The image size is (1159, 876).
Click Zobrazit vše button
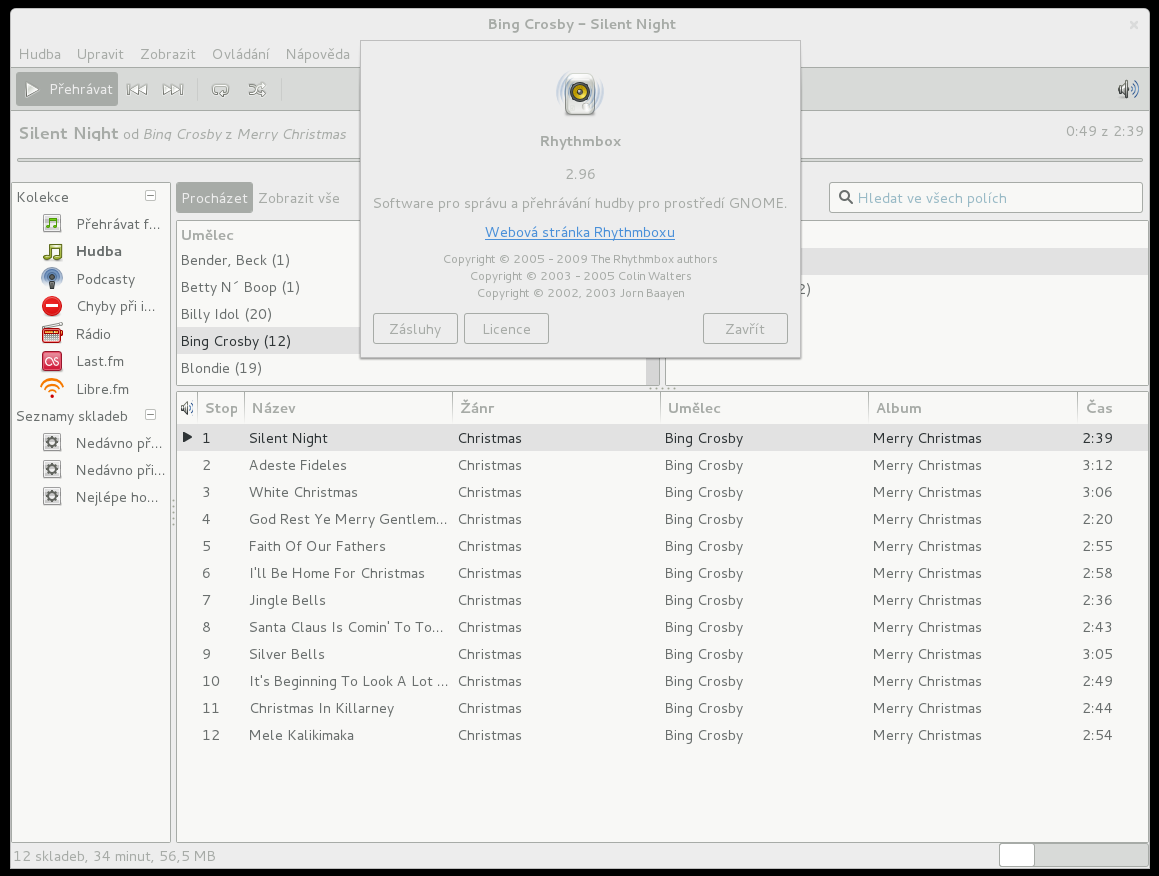click(299, 198)
